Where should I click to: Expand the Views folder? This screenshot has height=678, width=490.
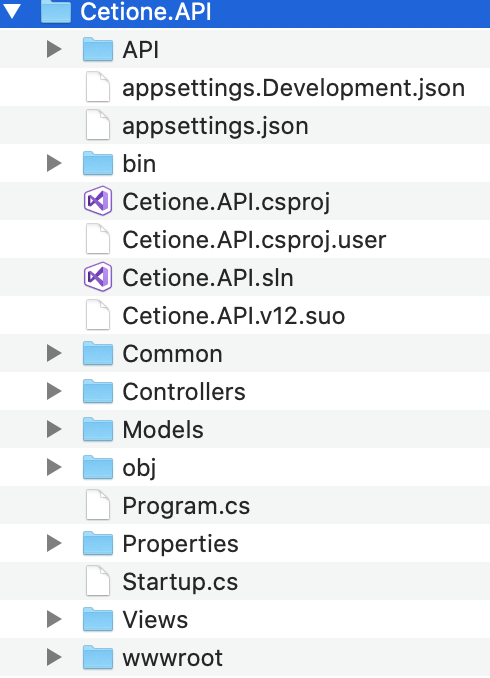(x=54, y=619)
